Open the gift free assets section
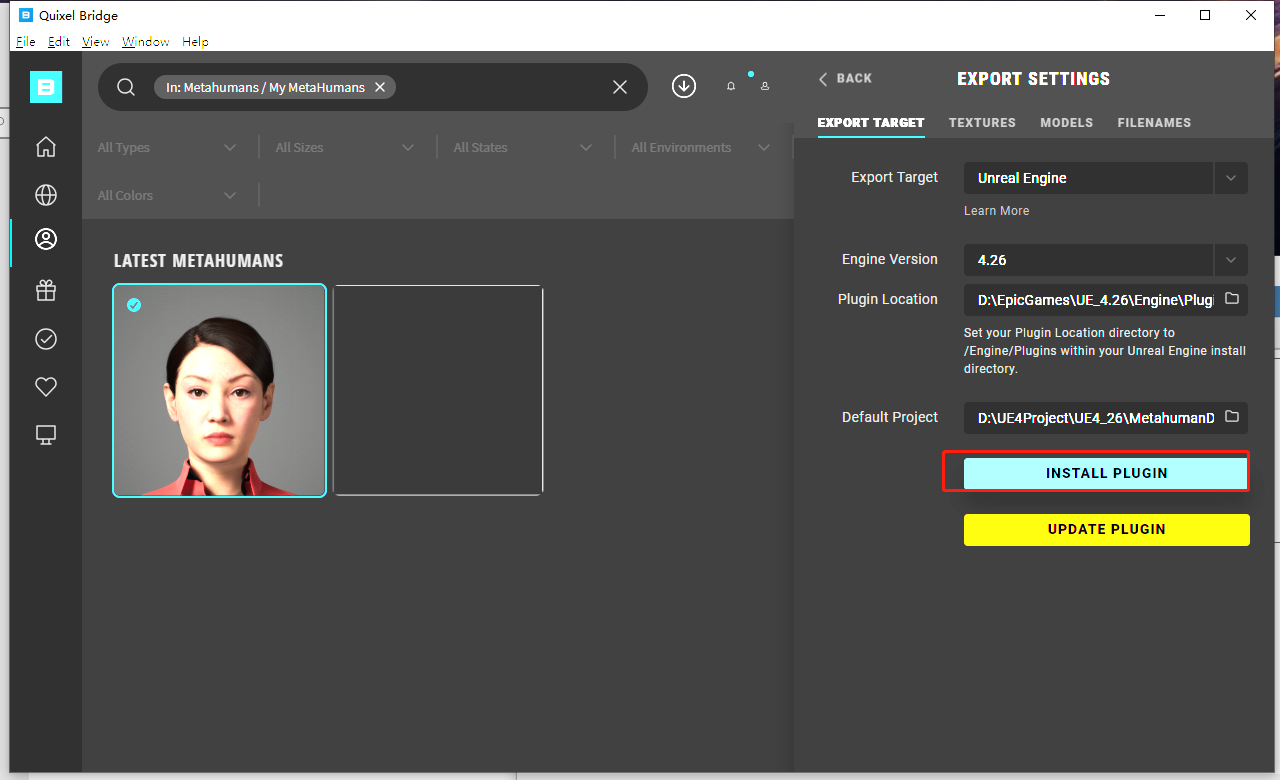This screenshot has height=780, width=1280. 46,291
